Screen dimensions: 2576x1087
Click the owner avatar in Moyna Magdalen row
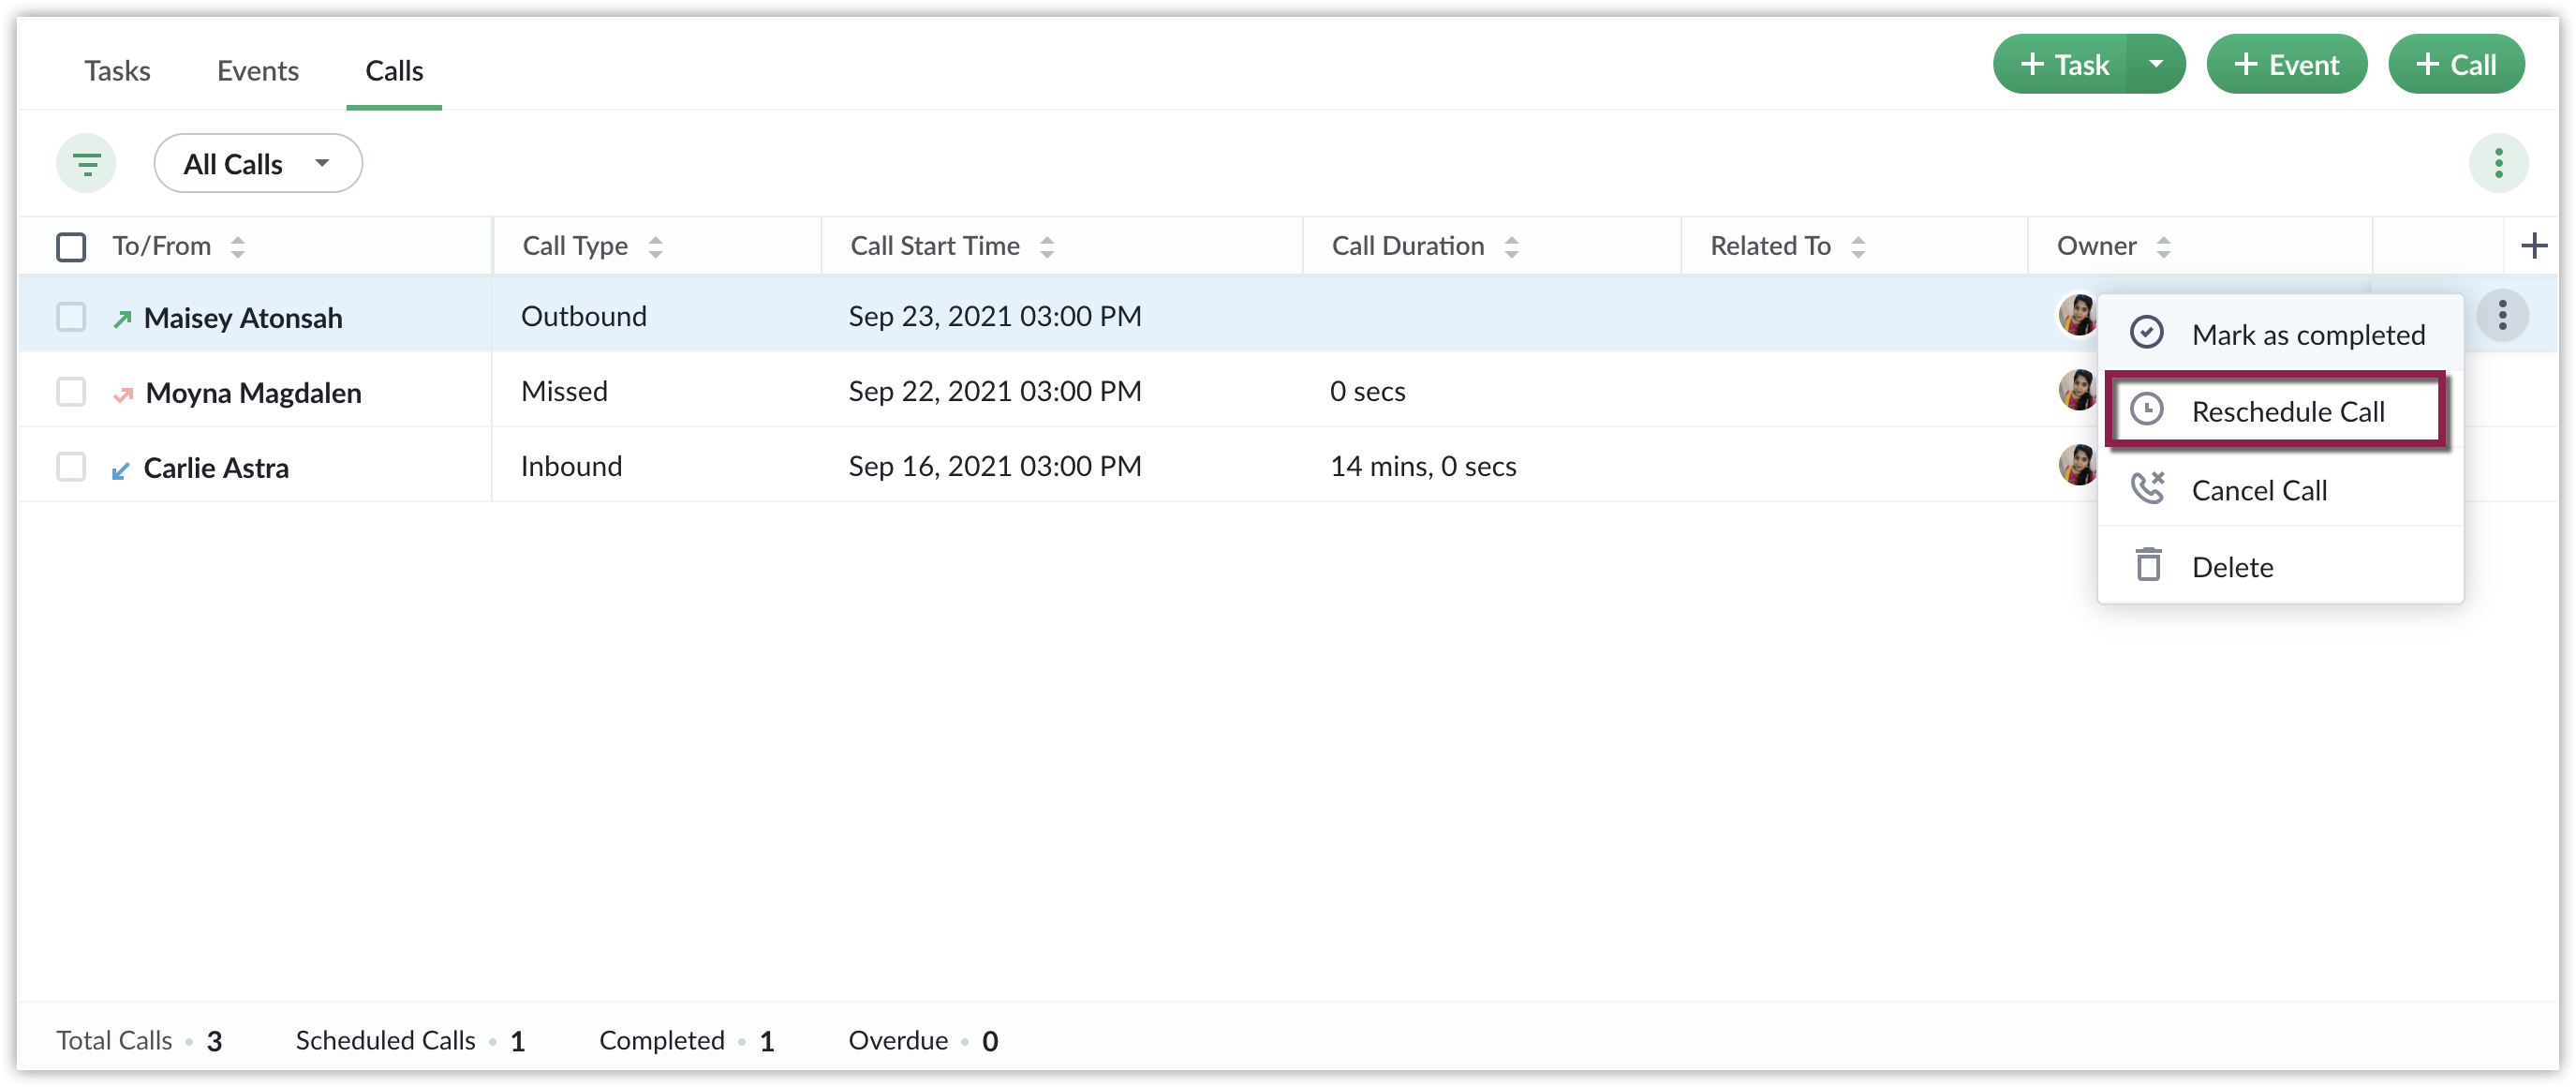coord(2077,390)
